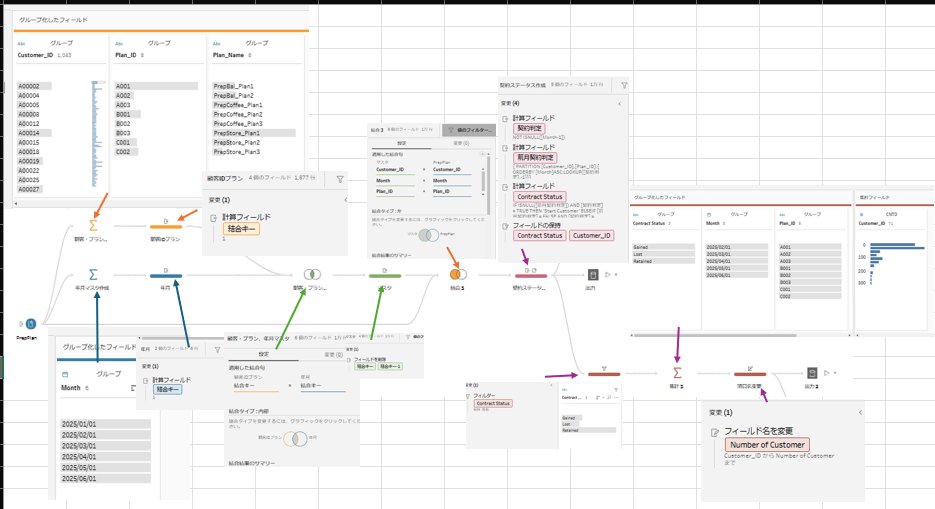
Task: Select the red aggregate sigma step
Action: [677, 373]
